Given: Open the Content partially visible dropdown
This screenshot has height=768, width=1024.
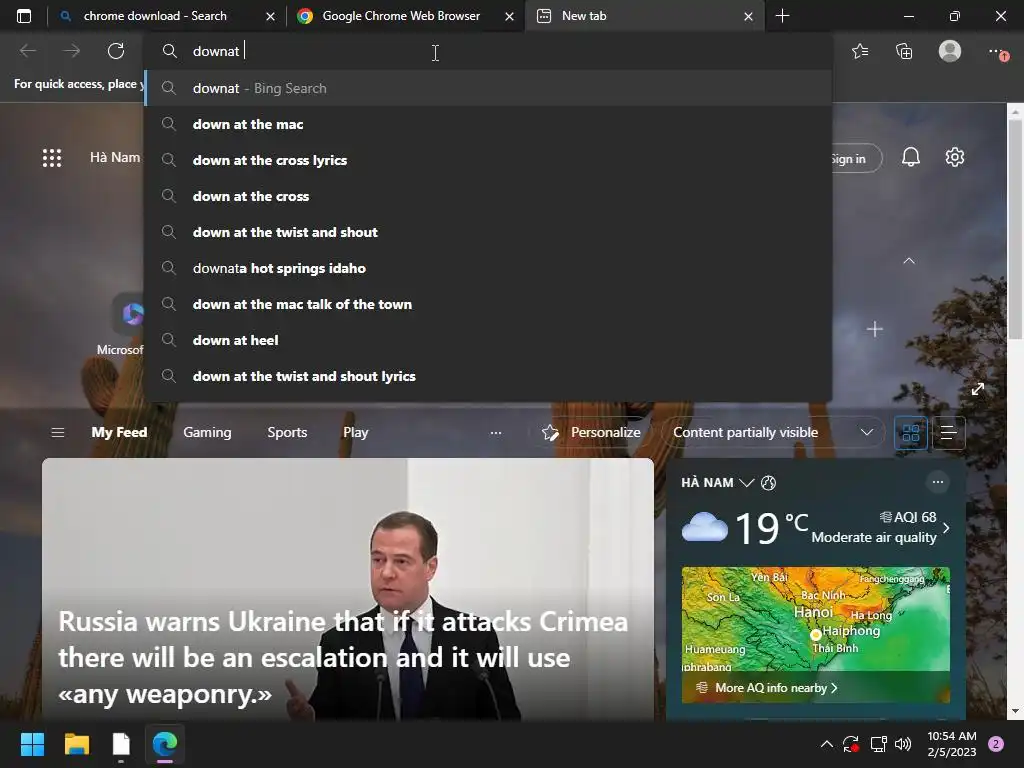Looking at the screenshot, I should pyautogui.click(x=773, y=432).
